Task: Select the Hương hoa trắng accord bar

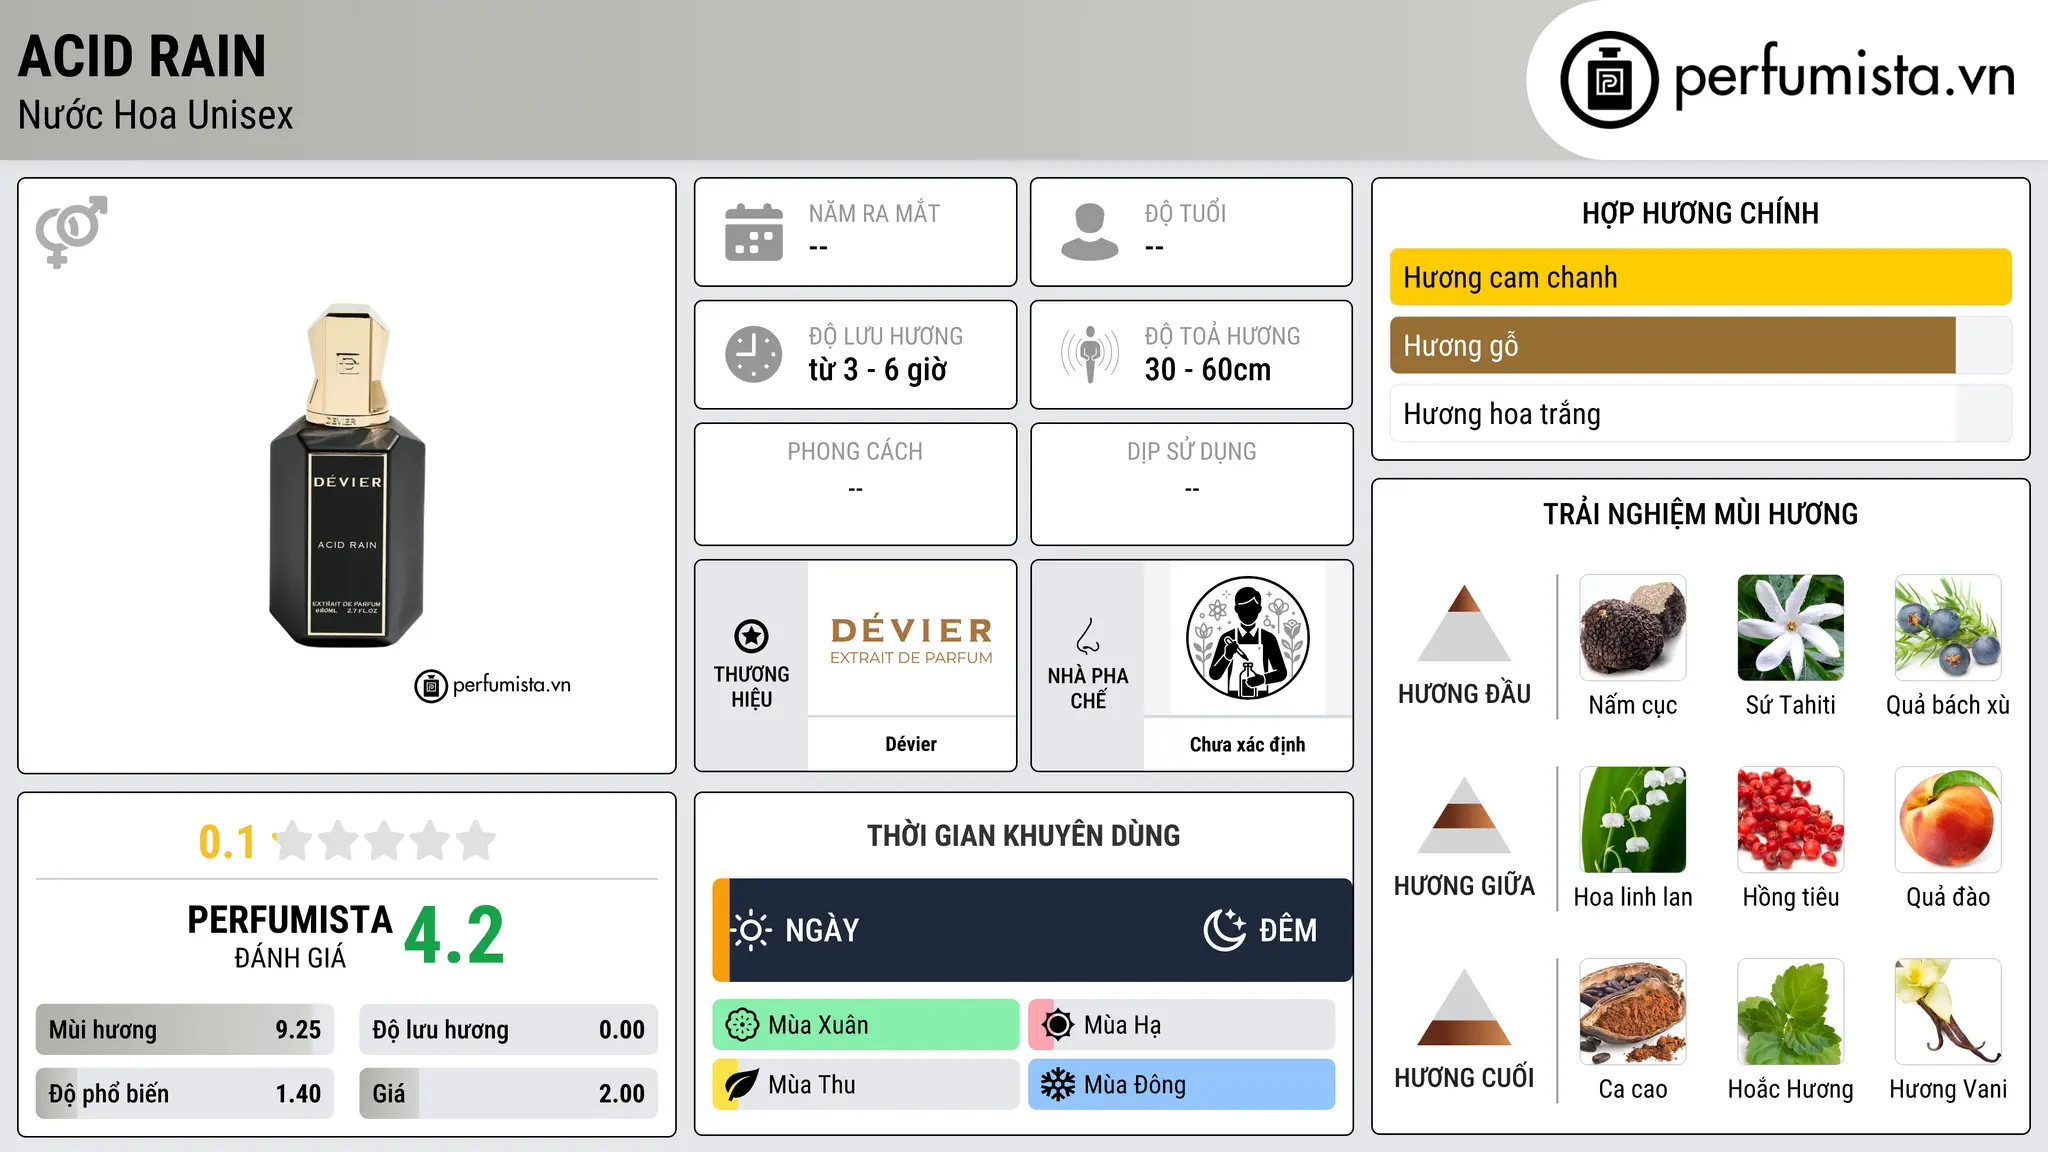Action: [x=1700, y=413]
